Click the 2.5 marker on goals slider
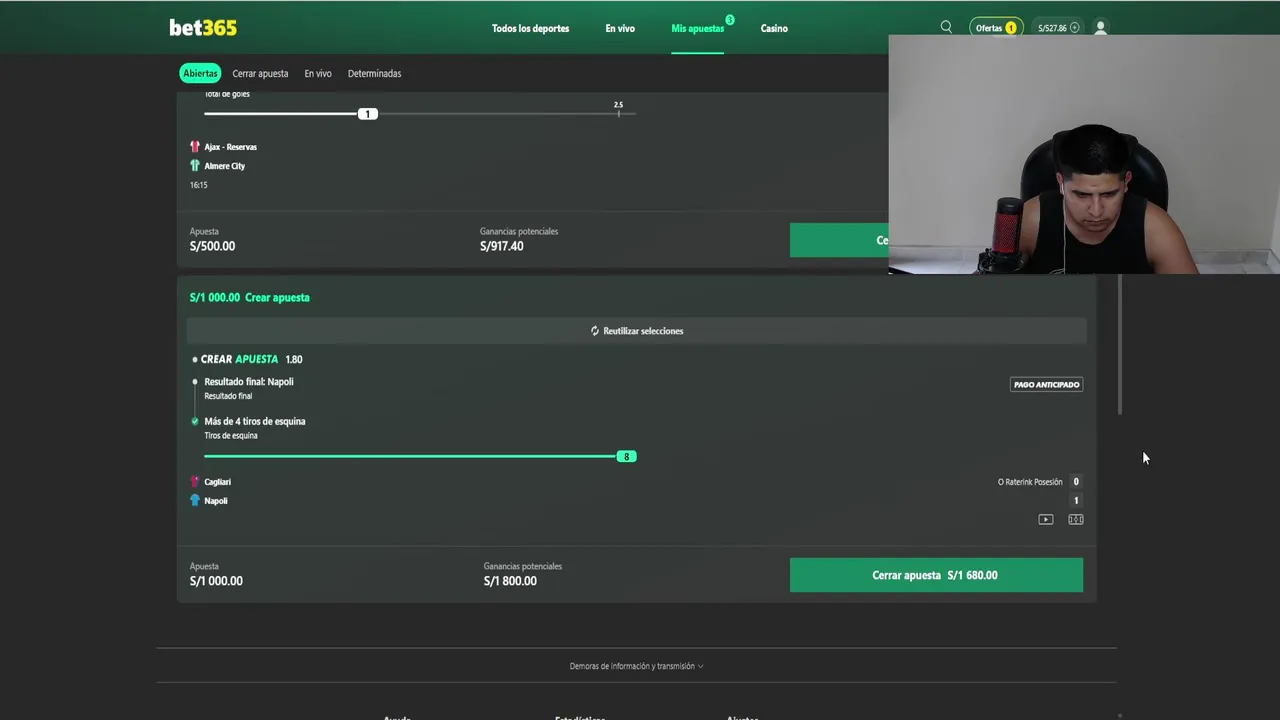 pos(618,105)
